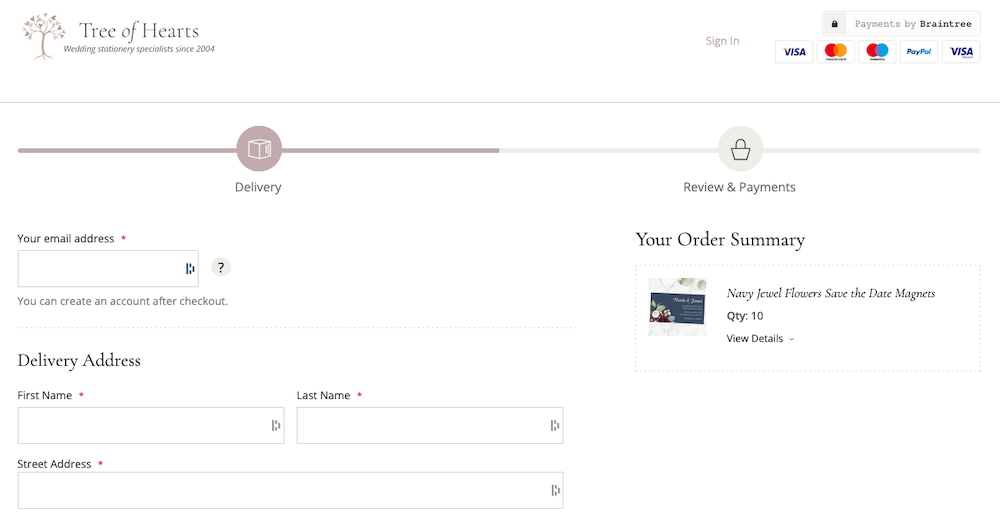Click the Maestro payment icon
Viewport: 1000px width, 515px height.
[x=877, y=52]
